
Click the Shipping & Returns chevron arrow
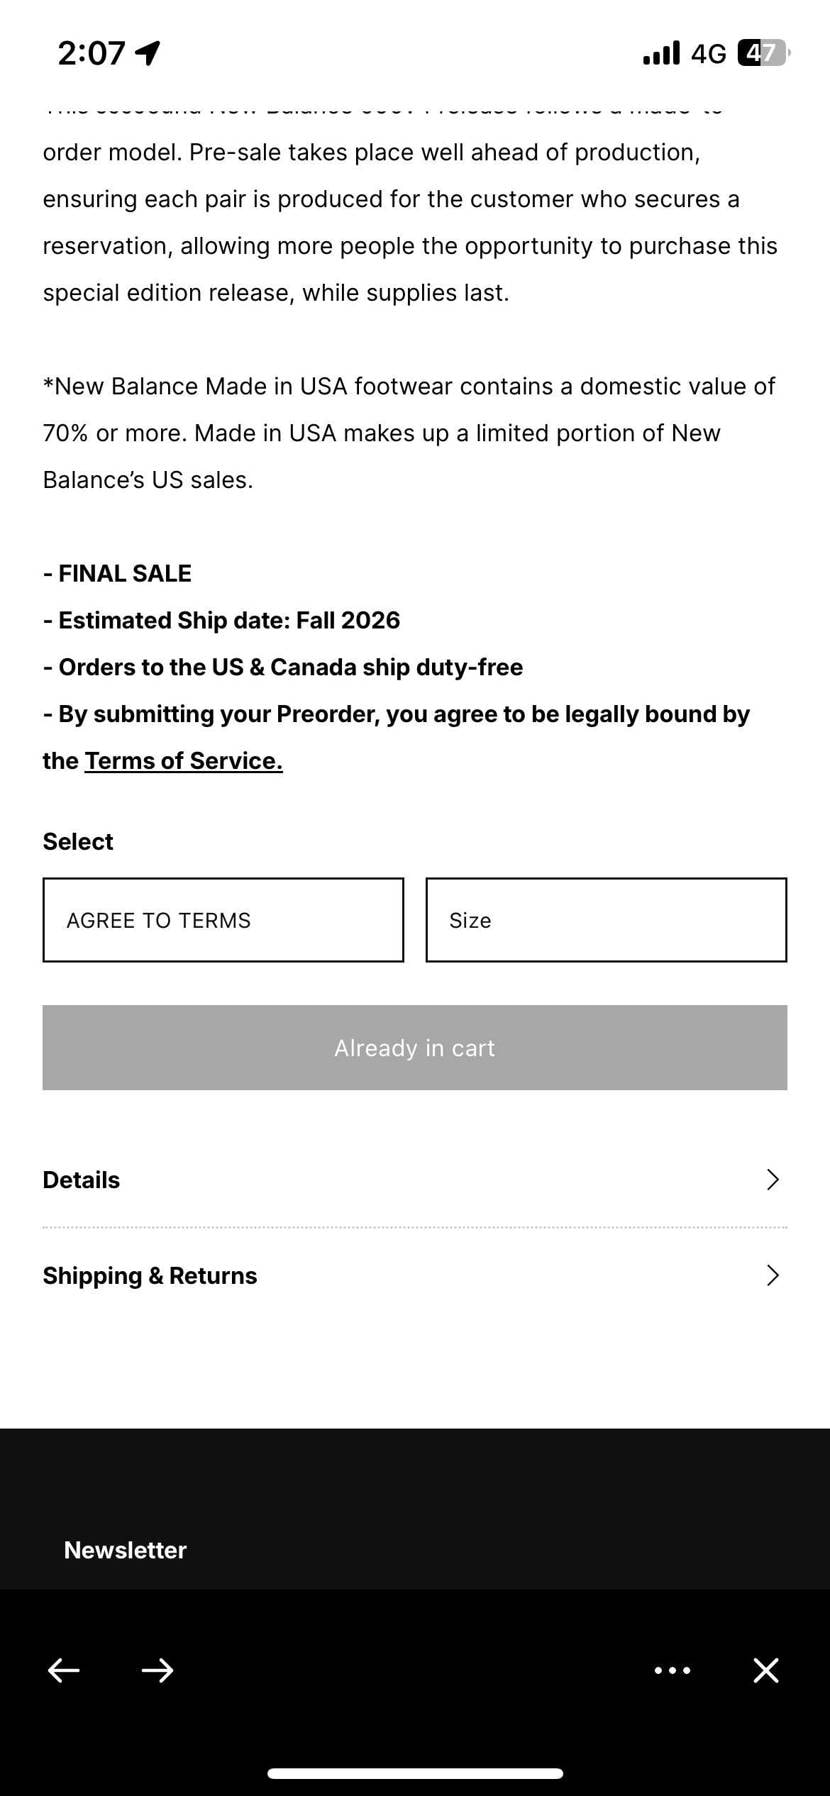[772, 1275]
